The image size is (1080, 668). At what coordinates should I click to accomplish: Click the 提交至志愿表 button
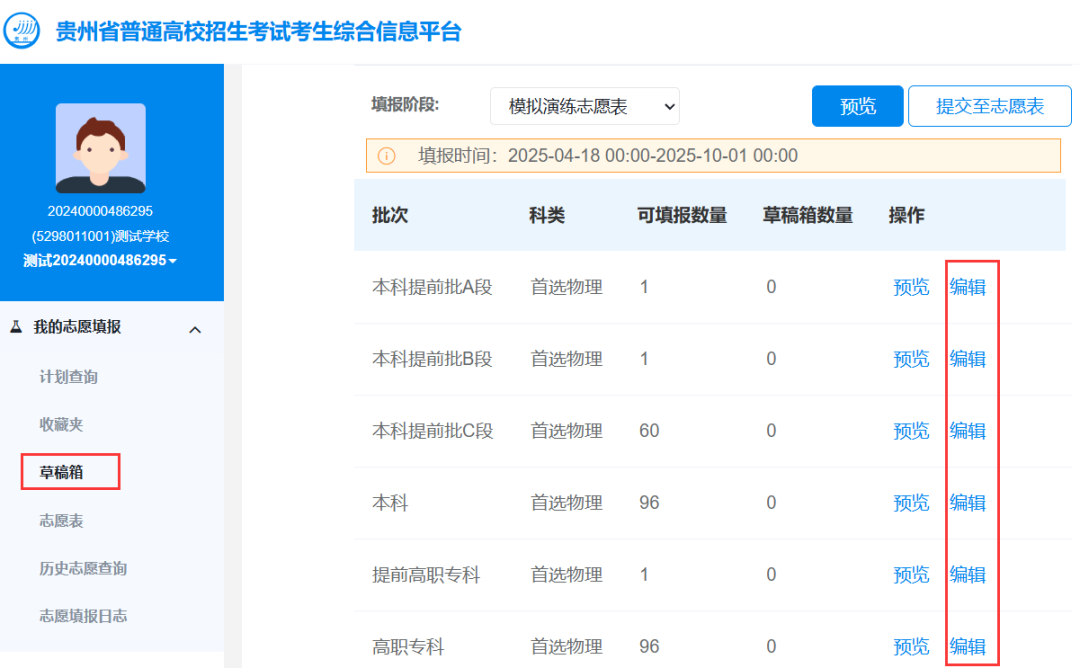point(989,106)
